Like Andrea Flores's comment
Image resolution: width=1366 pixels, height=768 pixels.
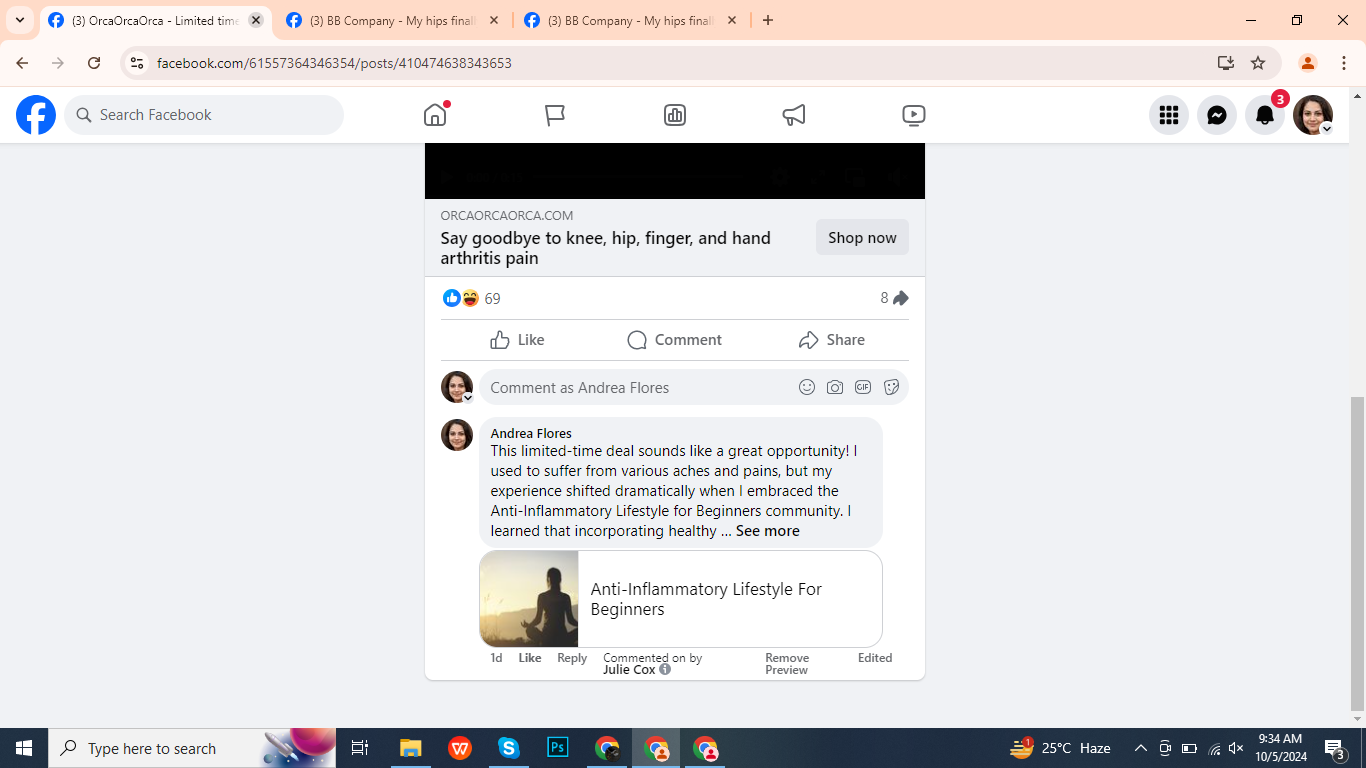point(530,658)
